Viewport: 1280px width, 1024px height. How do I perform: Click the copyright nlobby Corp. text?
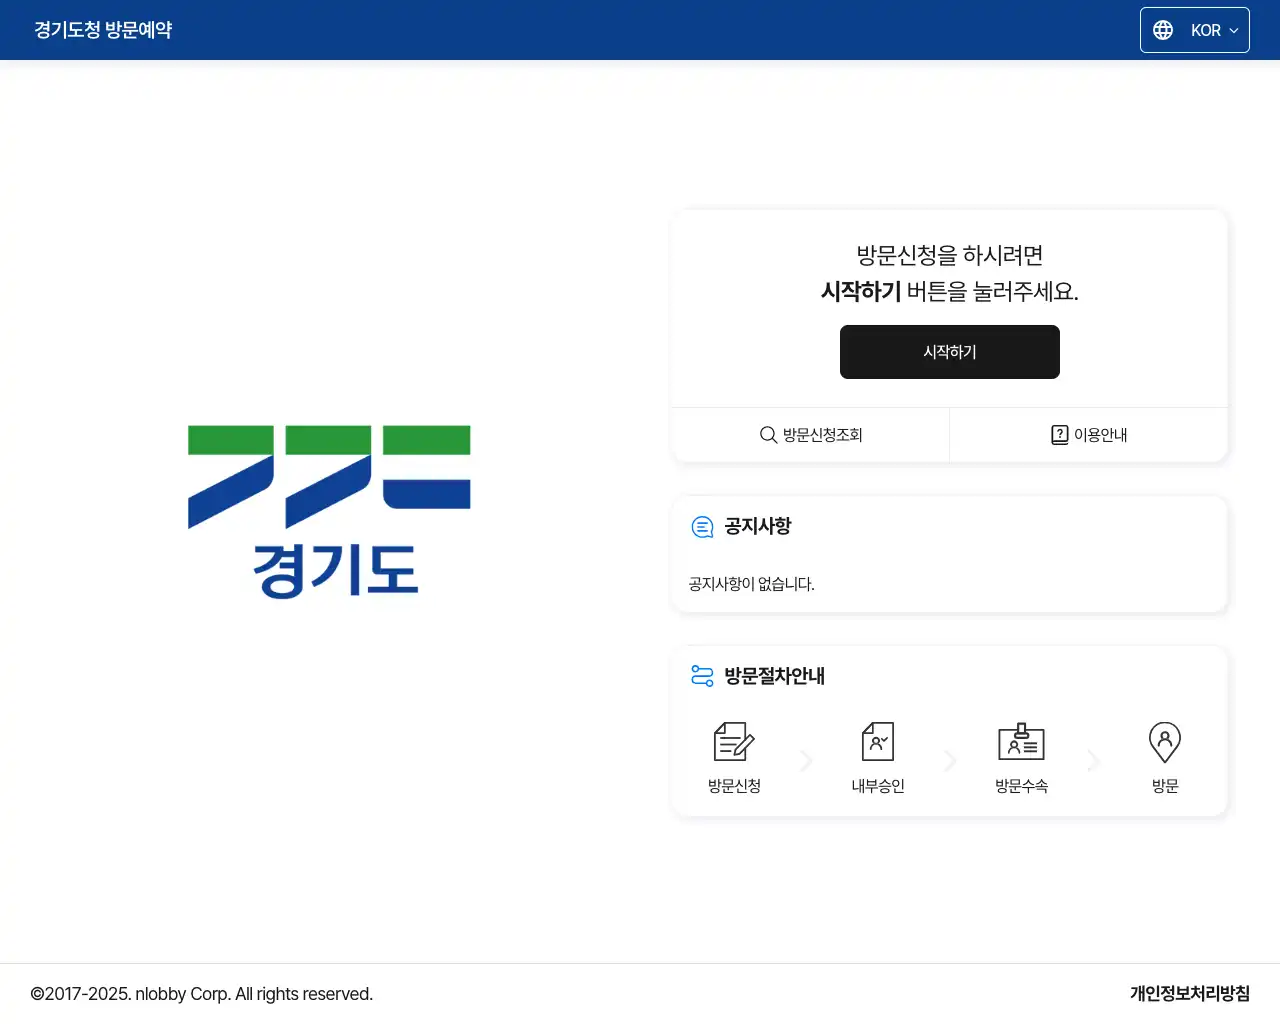[x=201, y=994]
